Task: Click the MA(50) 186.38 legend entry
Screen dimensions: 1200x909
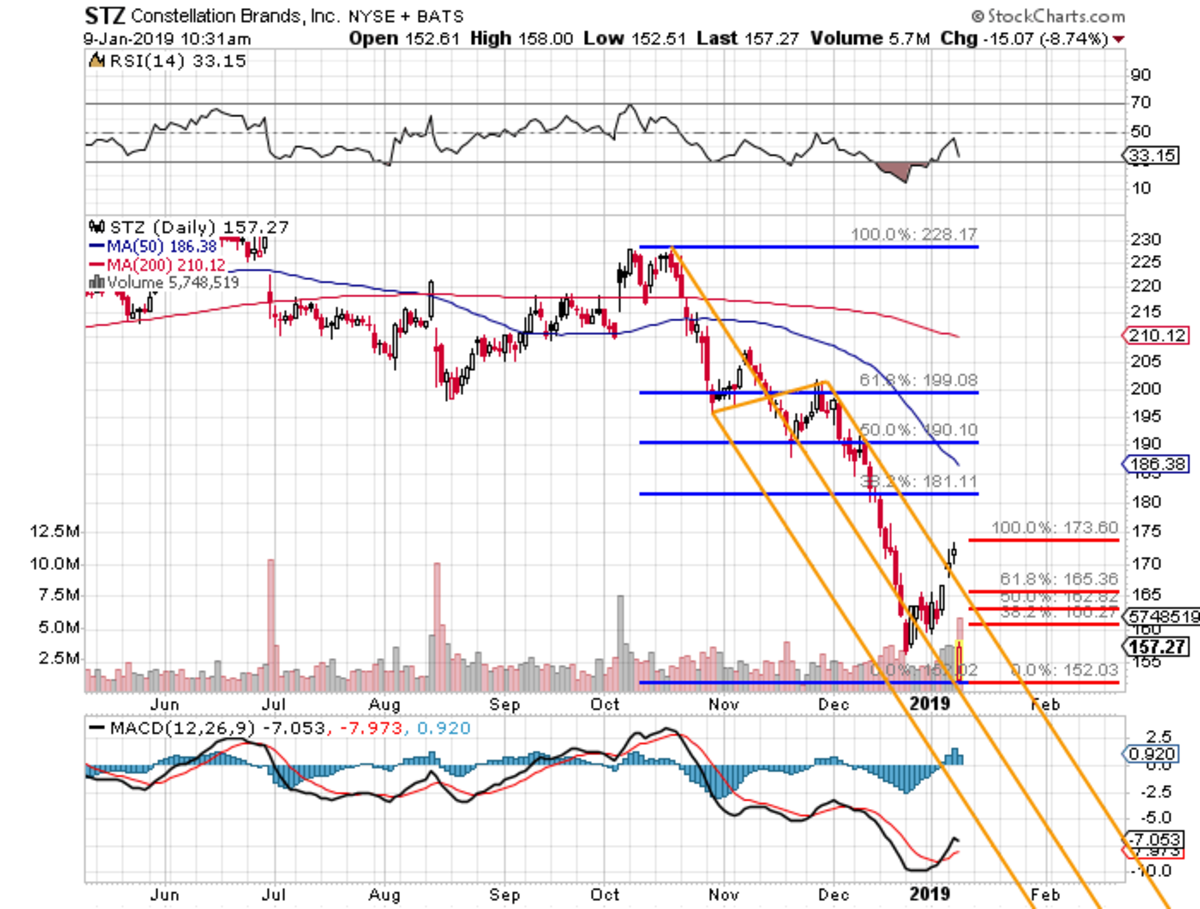Action: point(152,245)
